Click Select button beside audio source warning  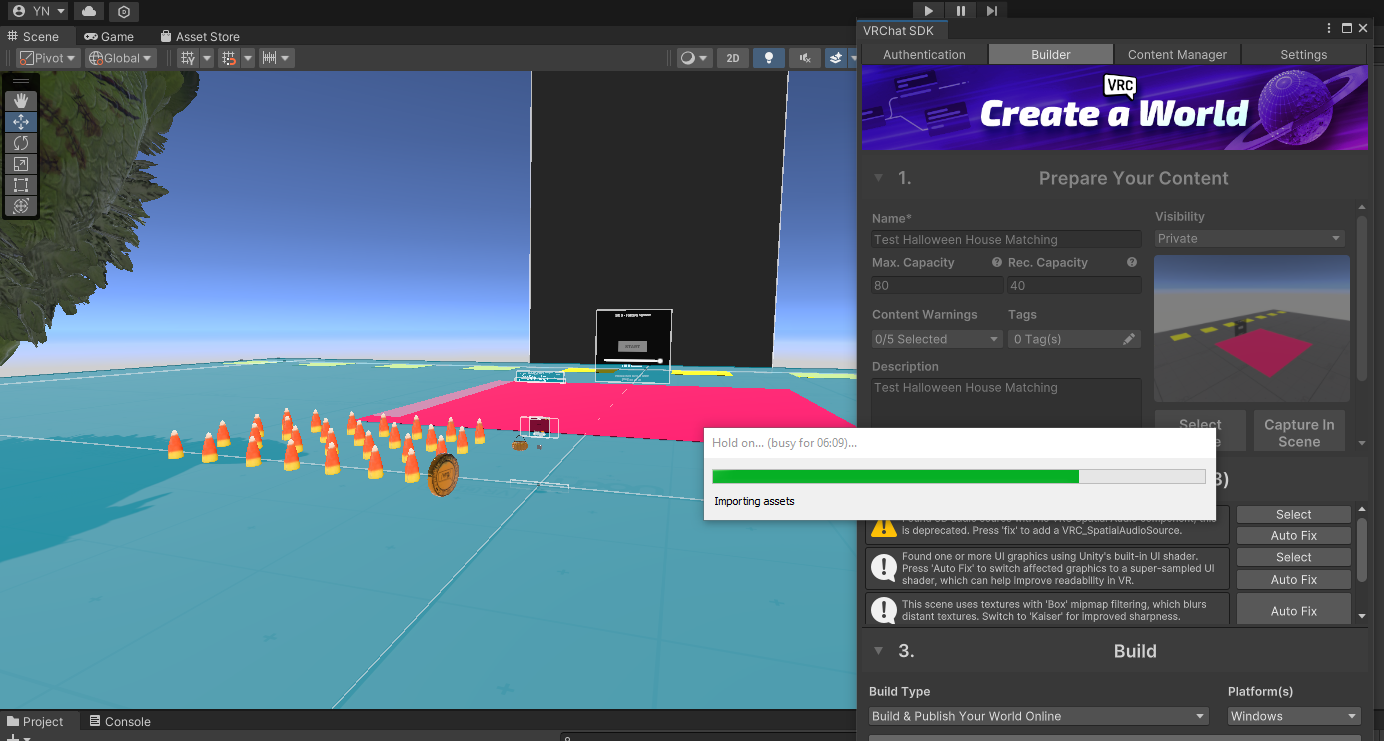click(1293, 514)
